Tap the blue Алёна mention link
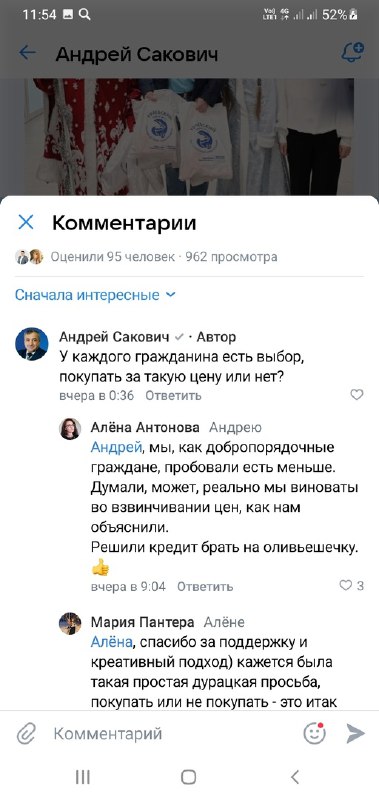Viewport: 379px width, 800px height. tap(111, 642)
